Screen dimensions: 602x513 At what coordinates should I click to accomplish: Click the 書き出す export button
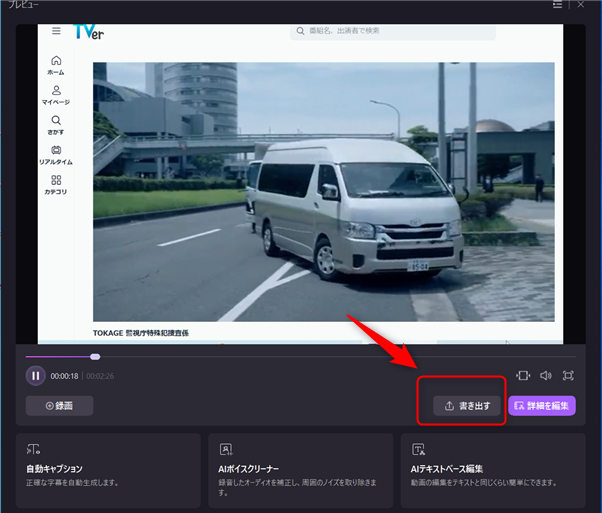coord(467,406)
